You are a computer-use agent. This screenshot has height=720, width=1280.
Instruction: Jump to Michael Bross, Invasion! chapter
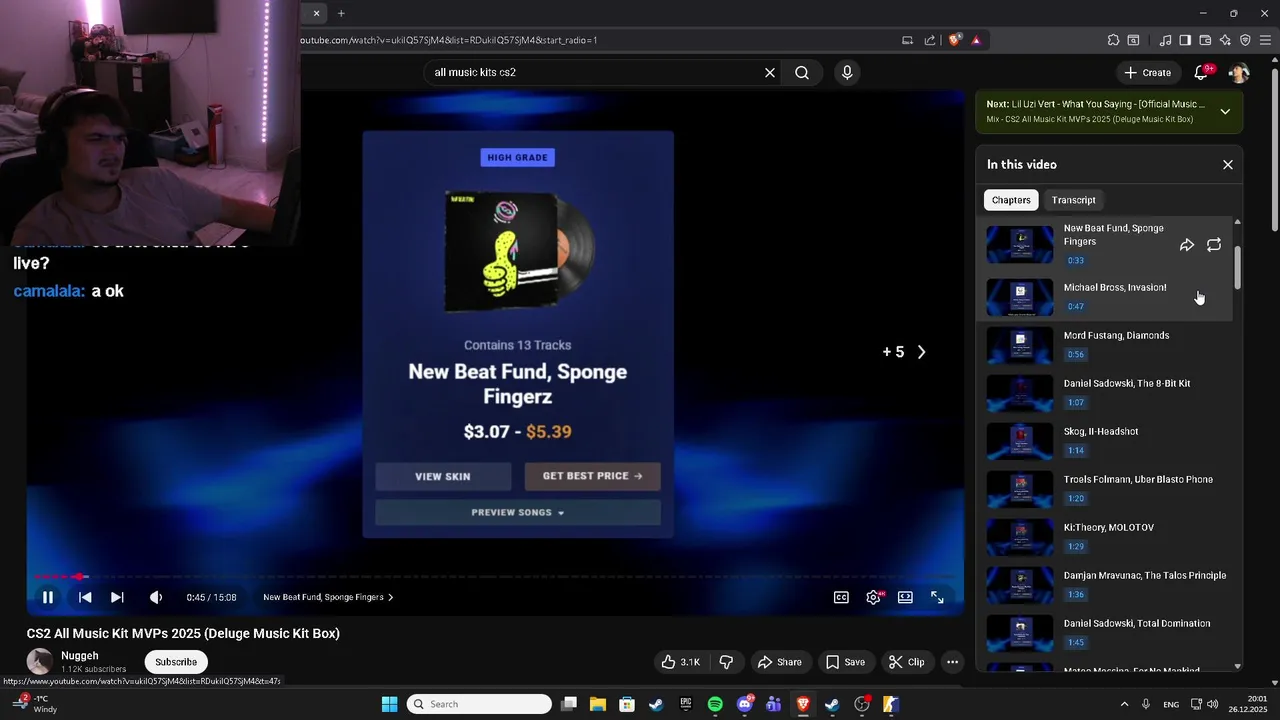click(1105, 297)
